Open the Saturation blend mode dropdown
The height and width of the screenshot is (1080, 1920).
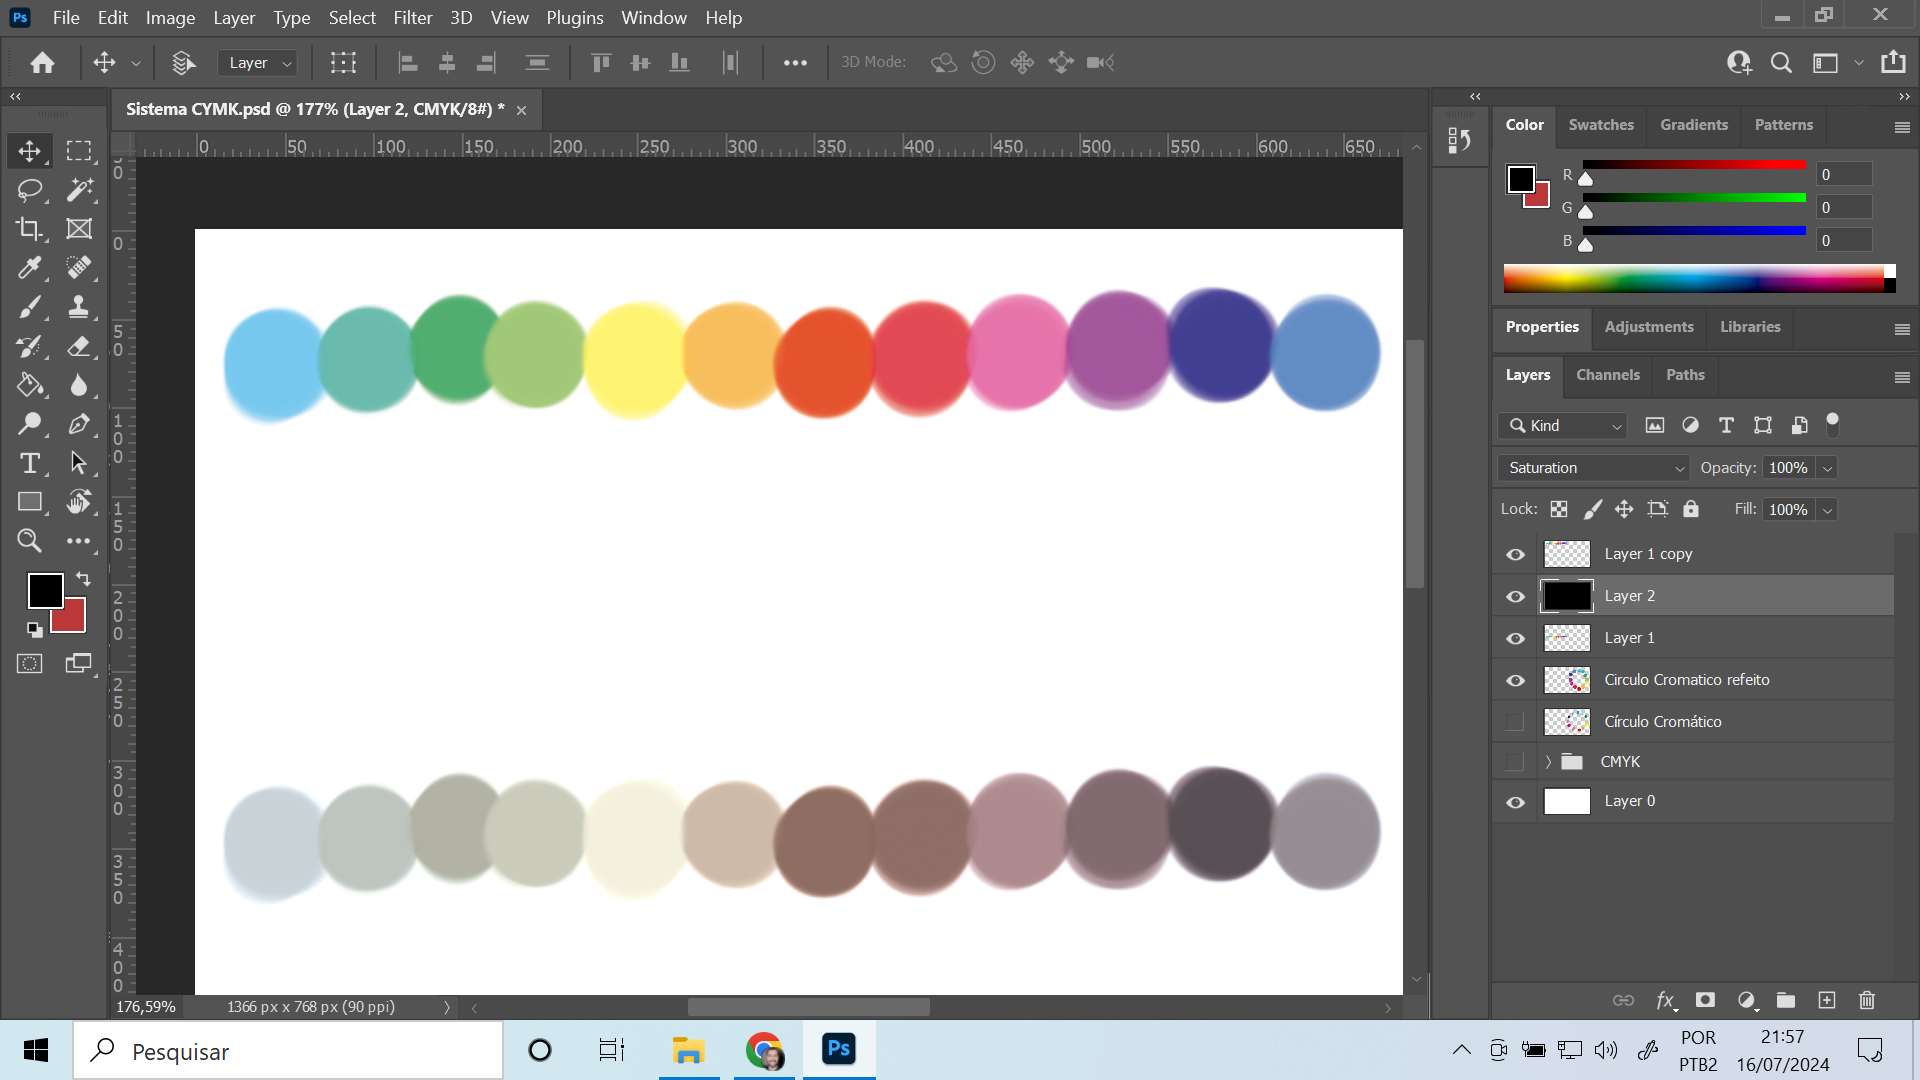point(1592,467)
